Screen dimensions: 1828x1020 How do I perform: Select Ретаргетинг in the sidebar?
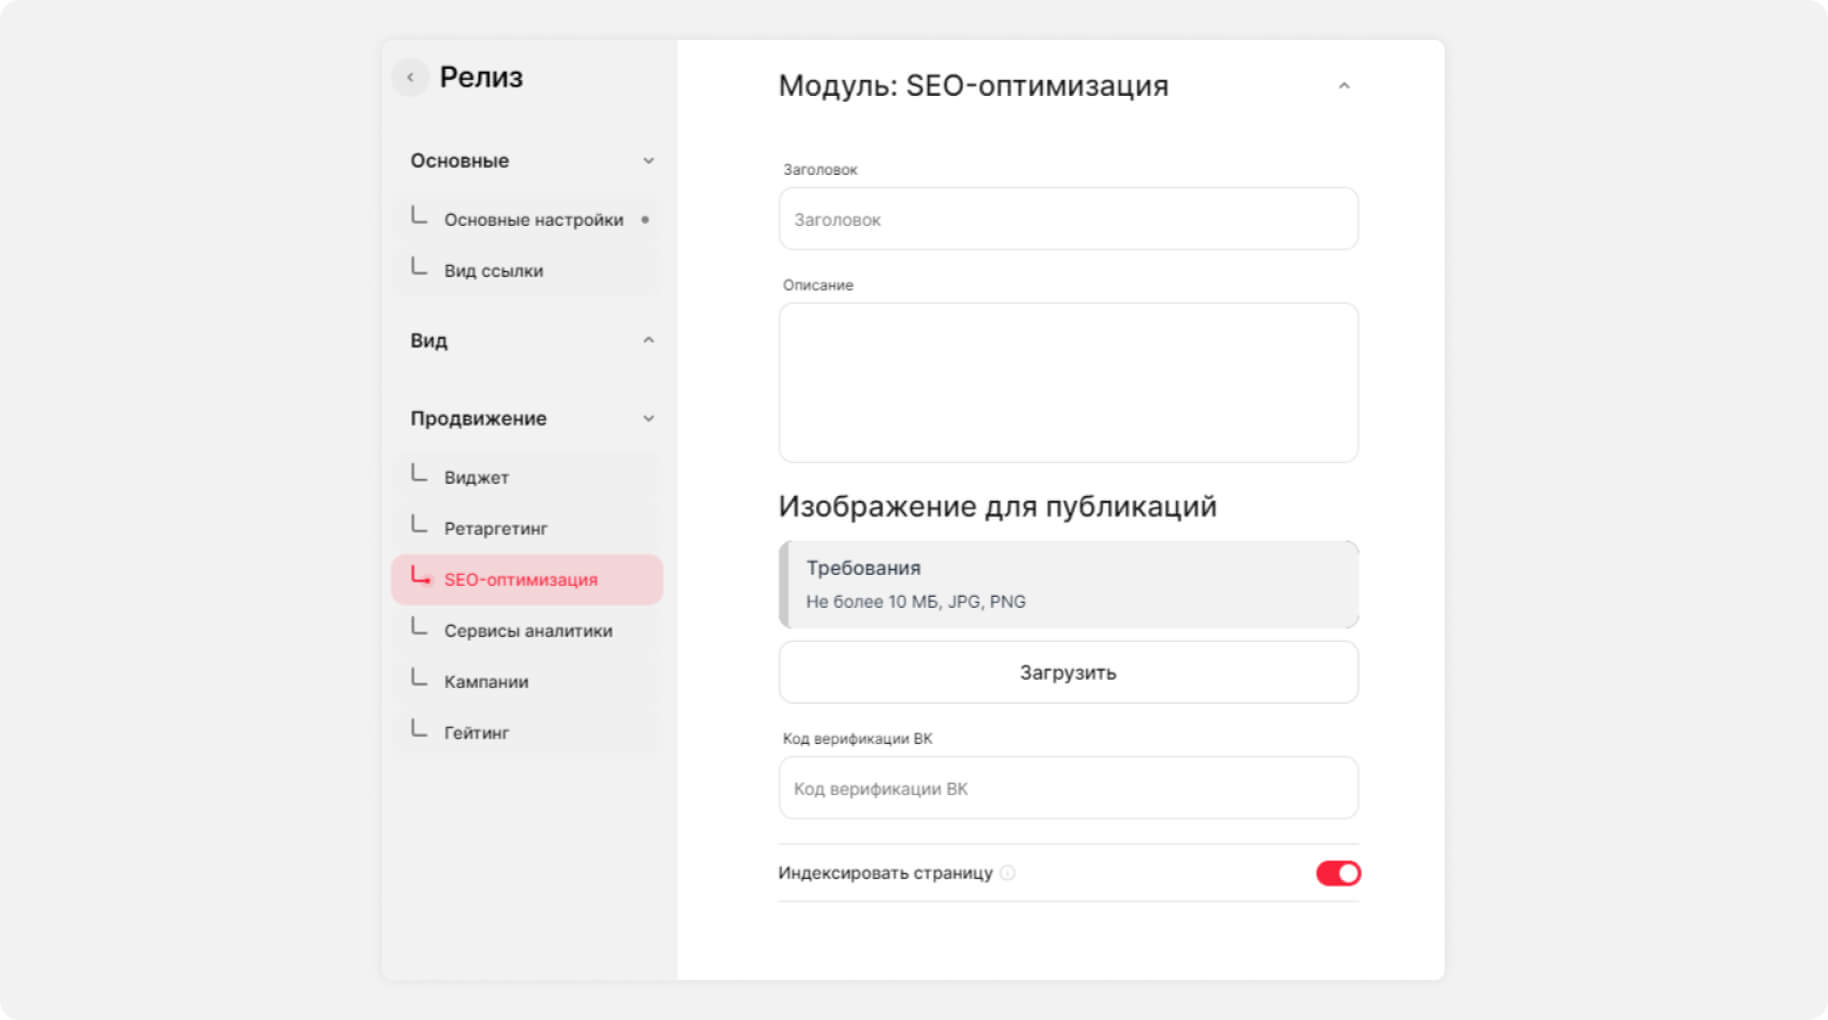click(x=496, y=529)
